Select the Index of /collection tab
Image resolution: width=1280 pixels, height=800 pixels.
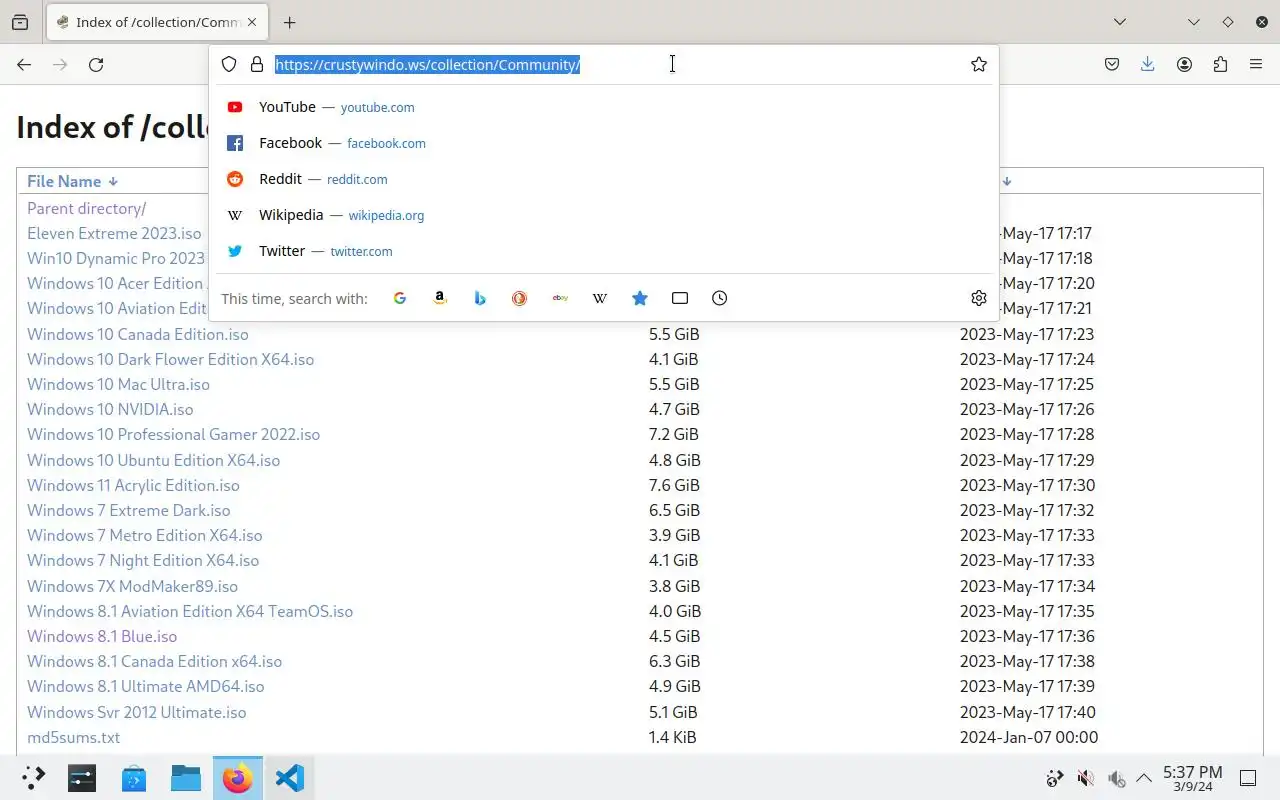(x=157, y=22)
